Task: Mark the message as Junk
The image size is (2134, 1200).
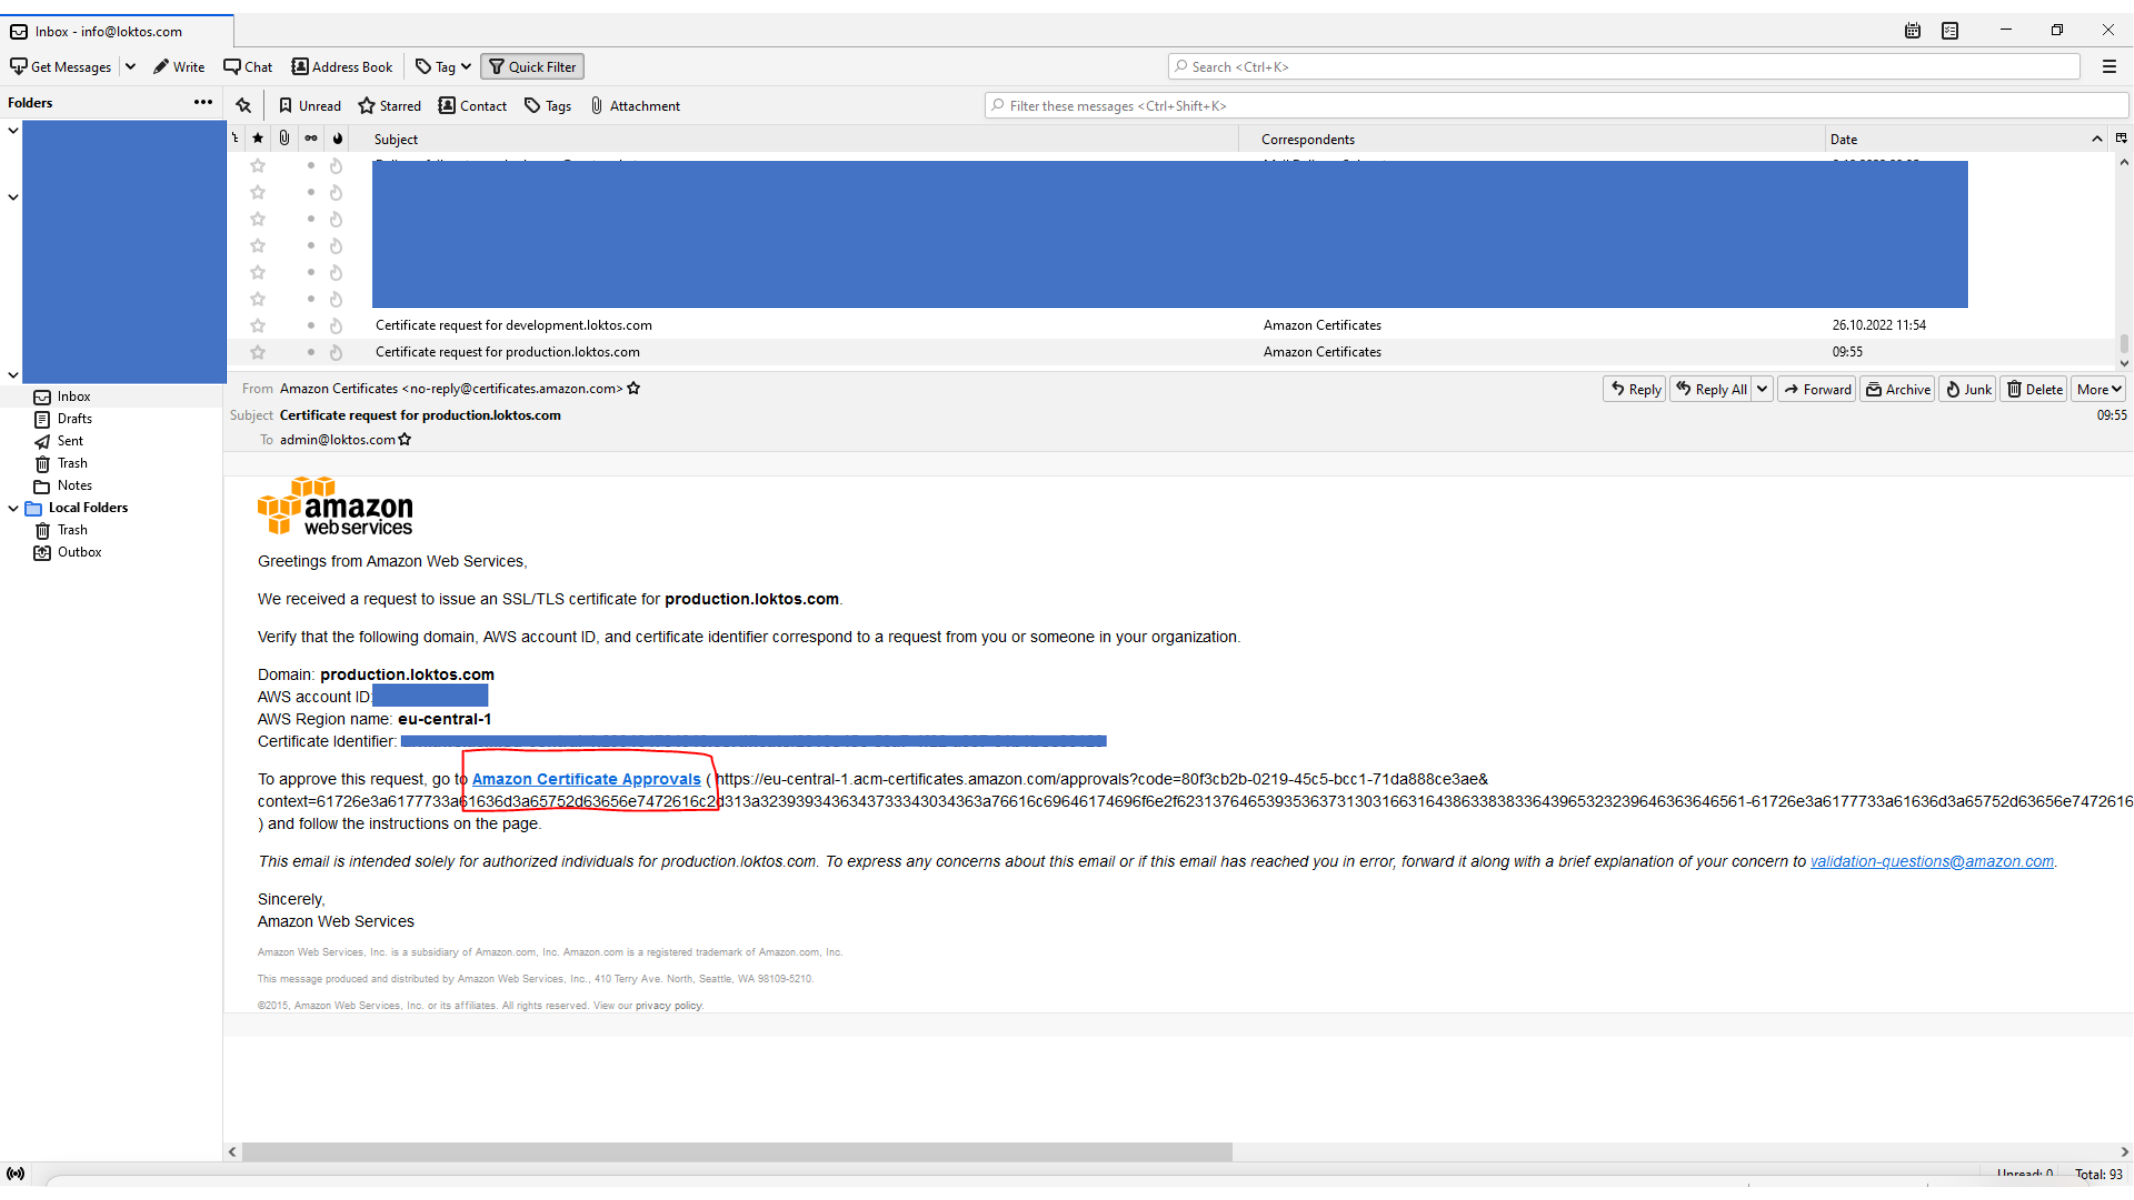Action: pos(1968,389)
